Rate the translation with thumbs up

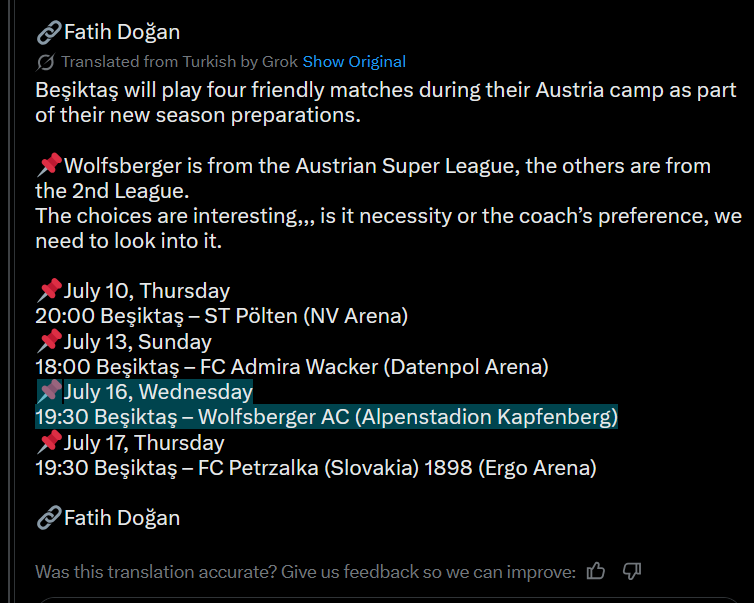pos(597,571)
